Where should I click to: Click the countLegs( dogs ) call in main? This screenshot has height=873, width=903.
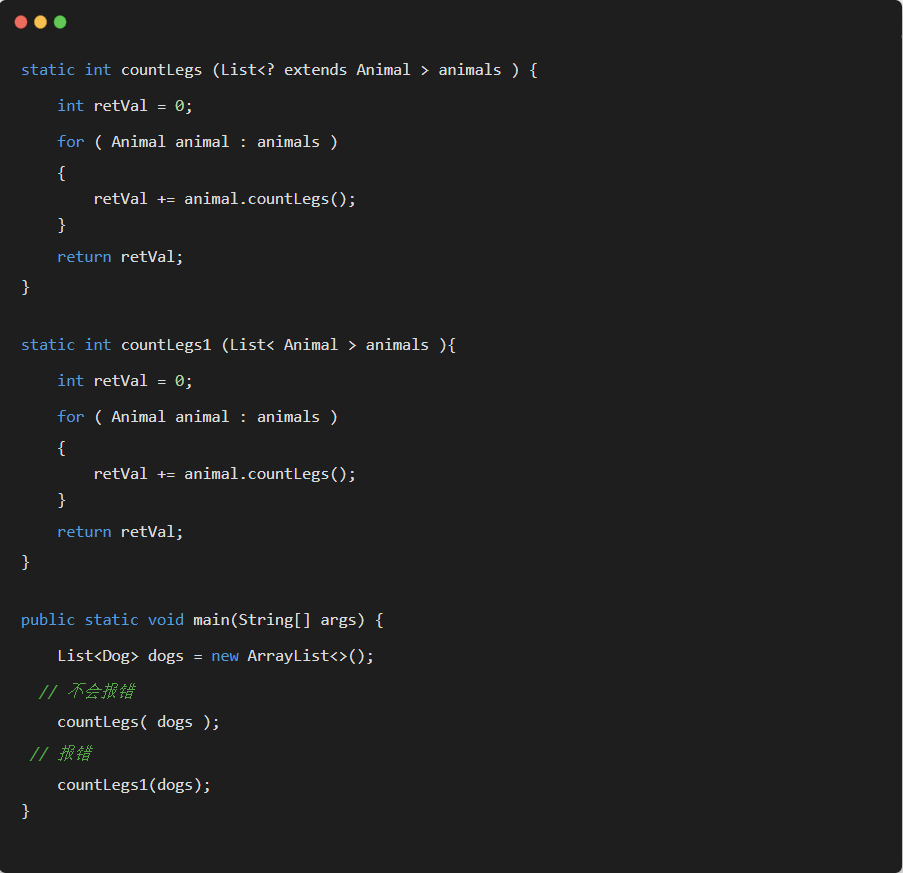(138, 722)
